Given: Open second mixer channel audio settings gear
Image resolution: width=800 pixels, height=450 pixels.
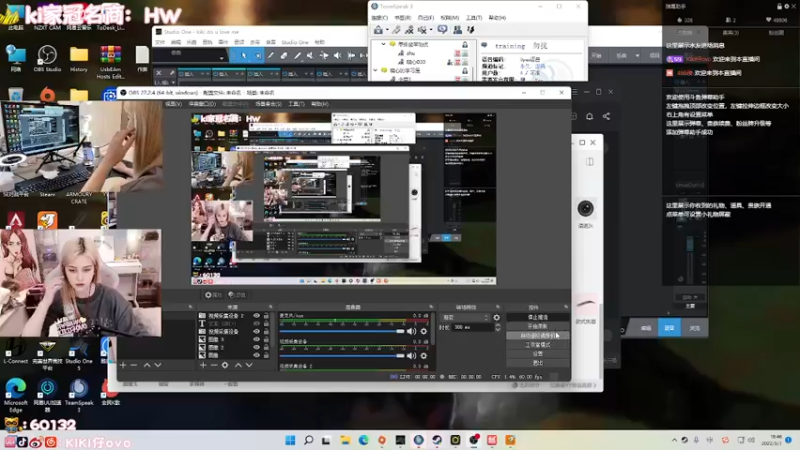Looking at the screenshot, I should (x=423, y=356).
